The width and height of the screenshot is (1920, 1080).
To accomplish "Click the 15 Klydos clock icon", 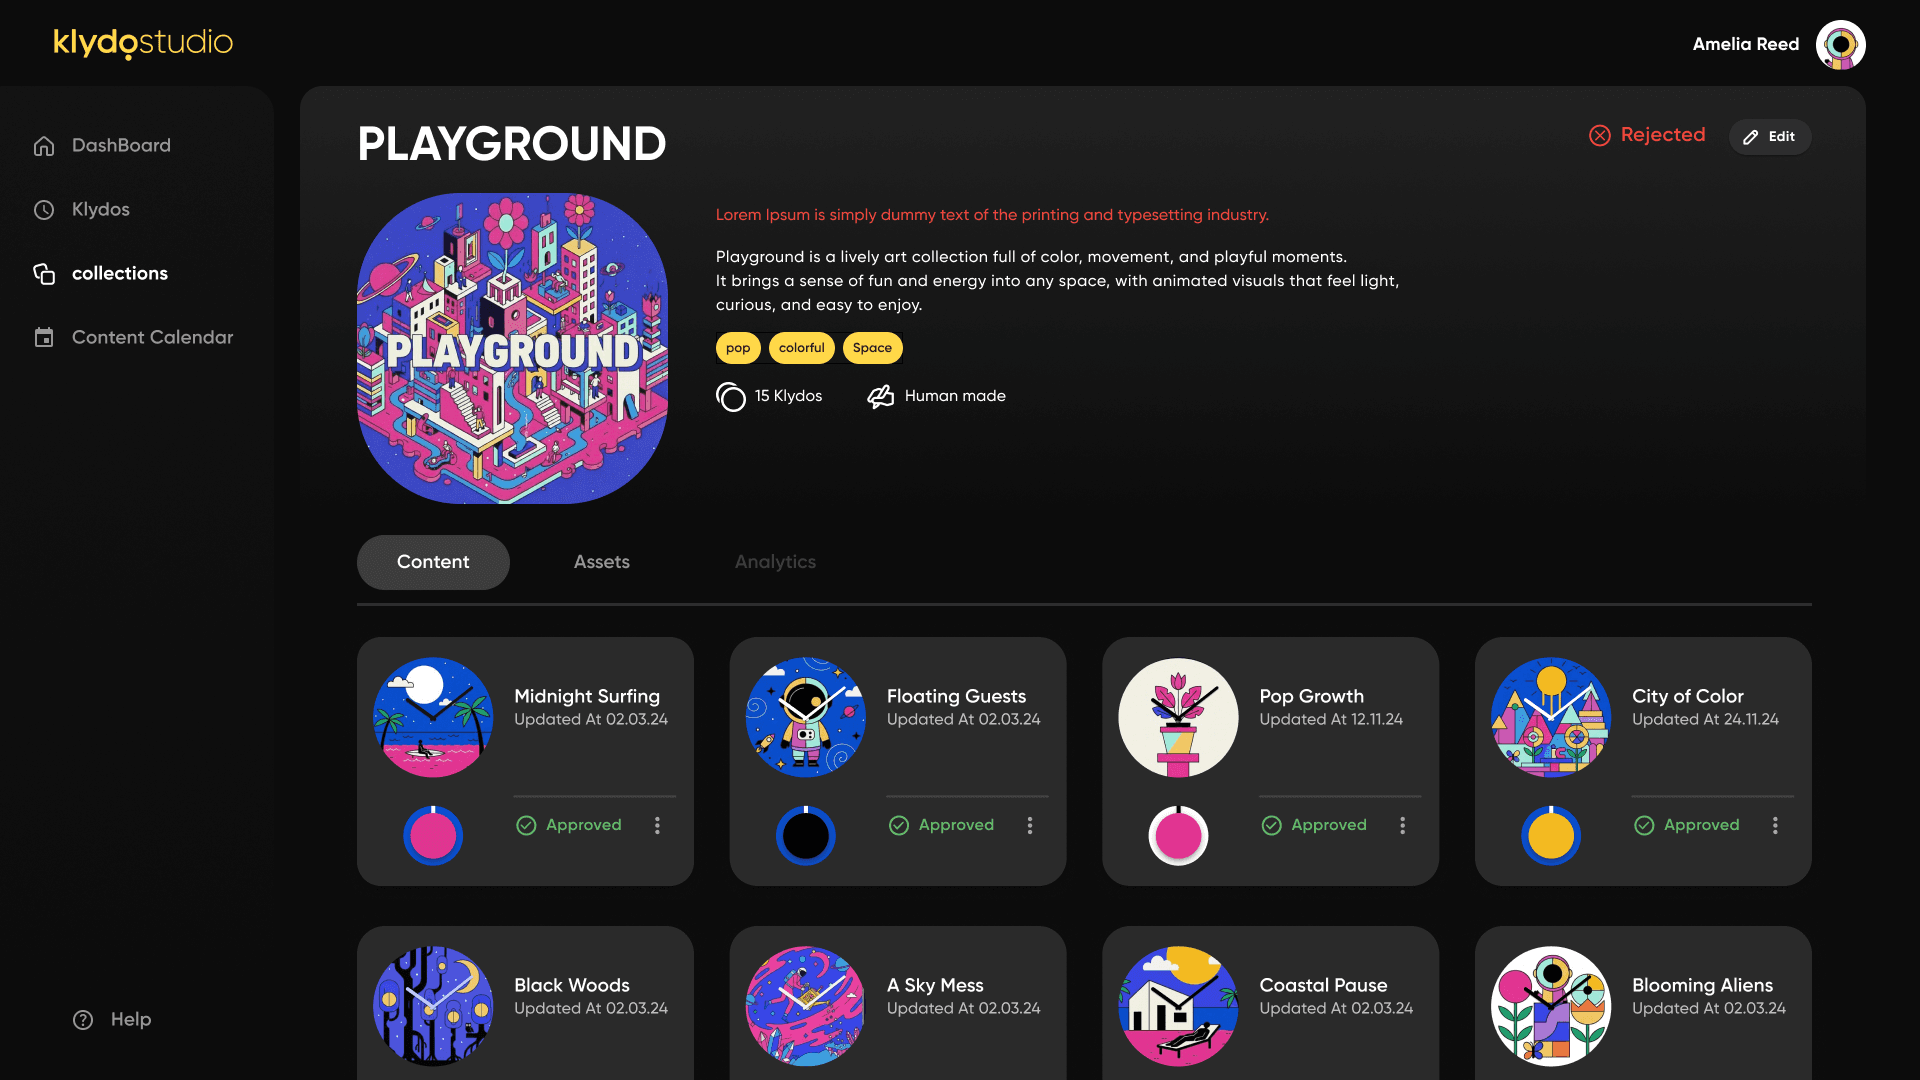I will pos(731,397).
